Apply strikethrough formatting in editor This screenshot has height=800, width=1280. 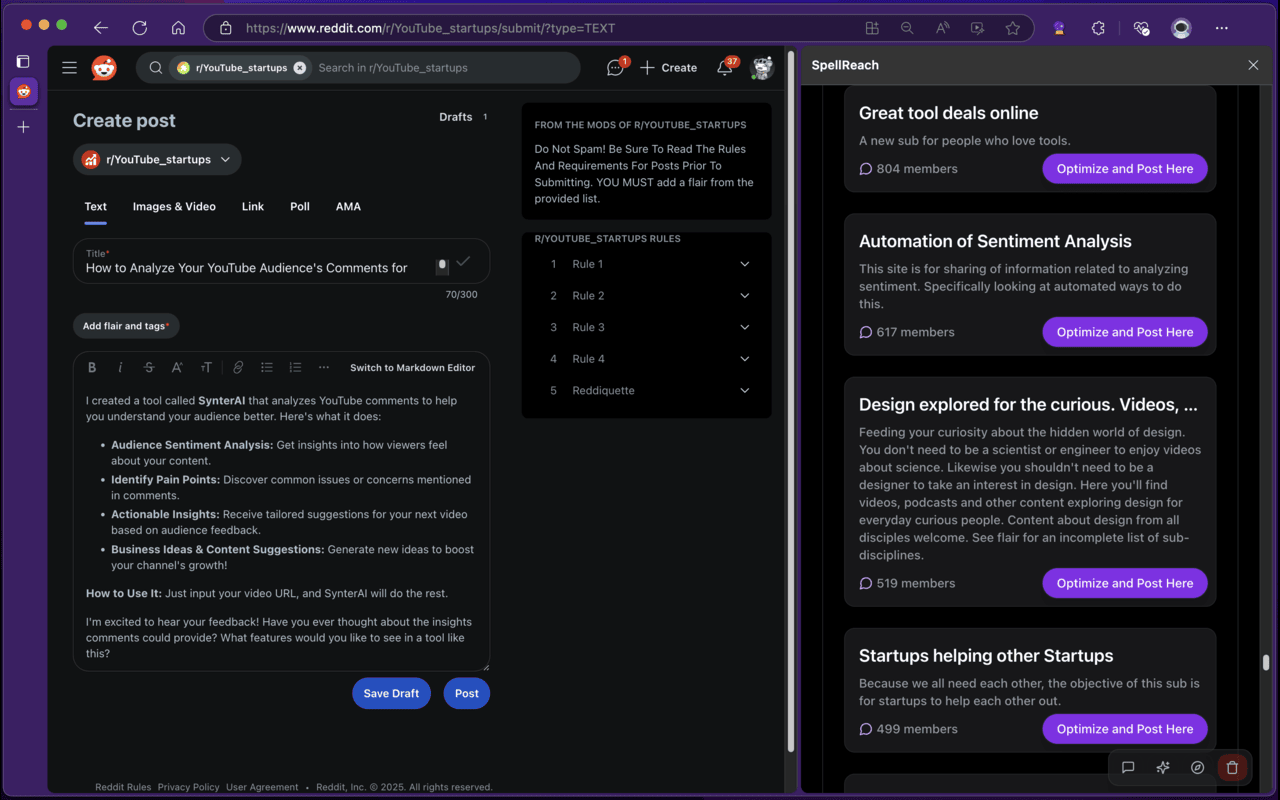(149, 367)
